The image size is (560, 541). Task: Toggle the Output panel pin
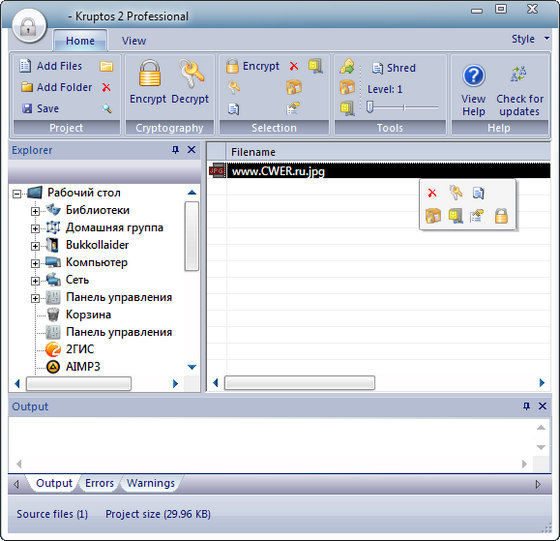[526, 406]
